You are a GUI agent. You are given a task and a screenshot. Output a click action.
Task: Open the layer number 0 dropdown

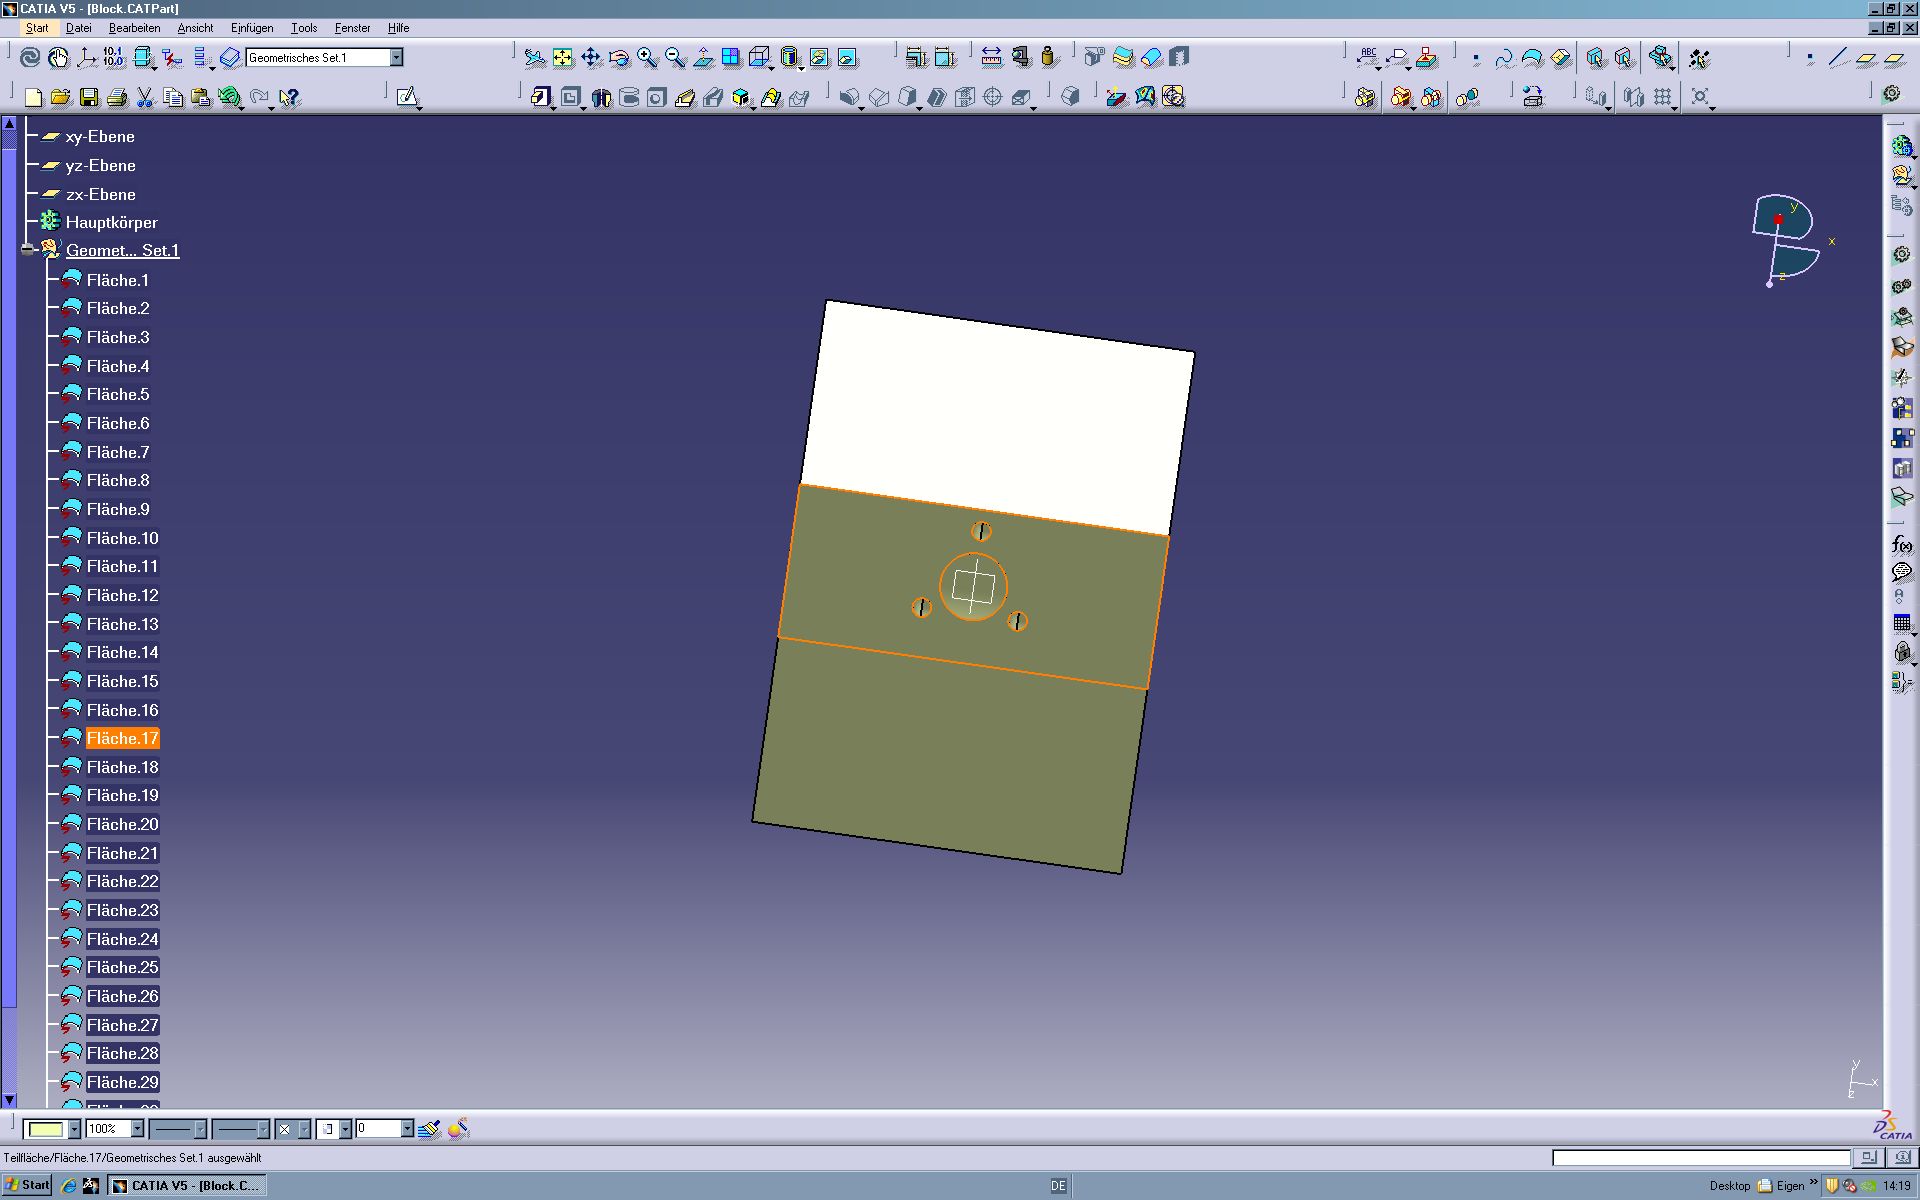coord(407,1129)
